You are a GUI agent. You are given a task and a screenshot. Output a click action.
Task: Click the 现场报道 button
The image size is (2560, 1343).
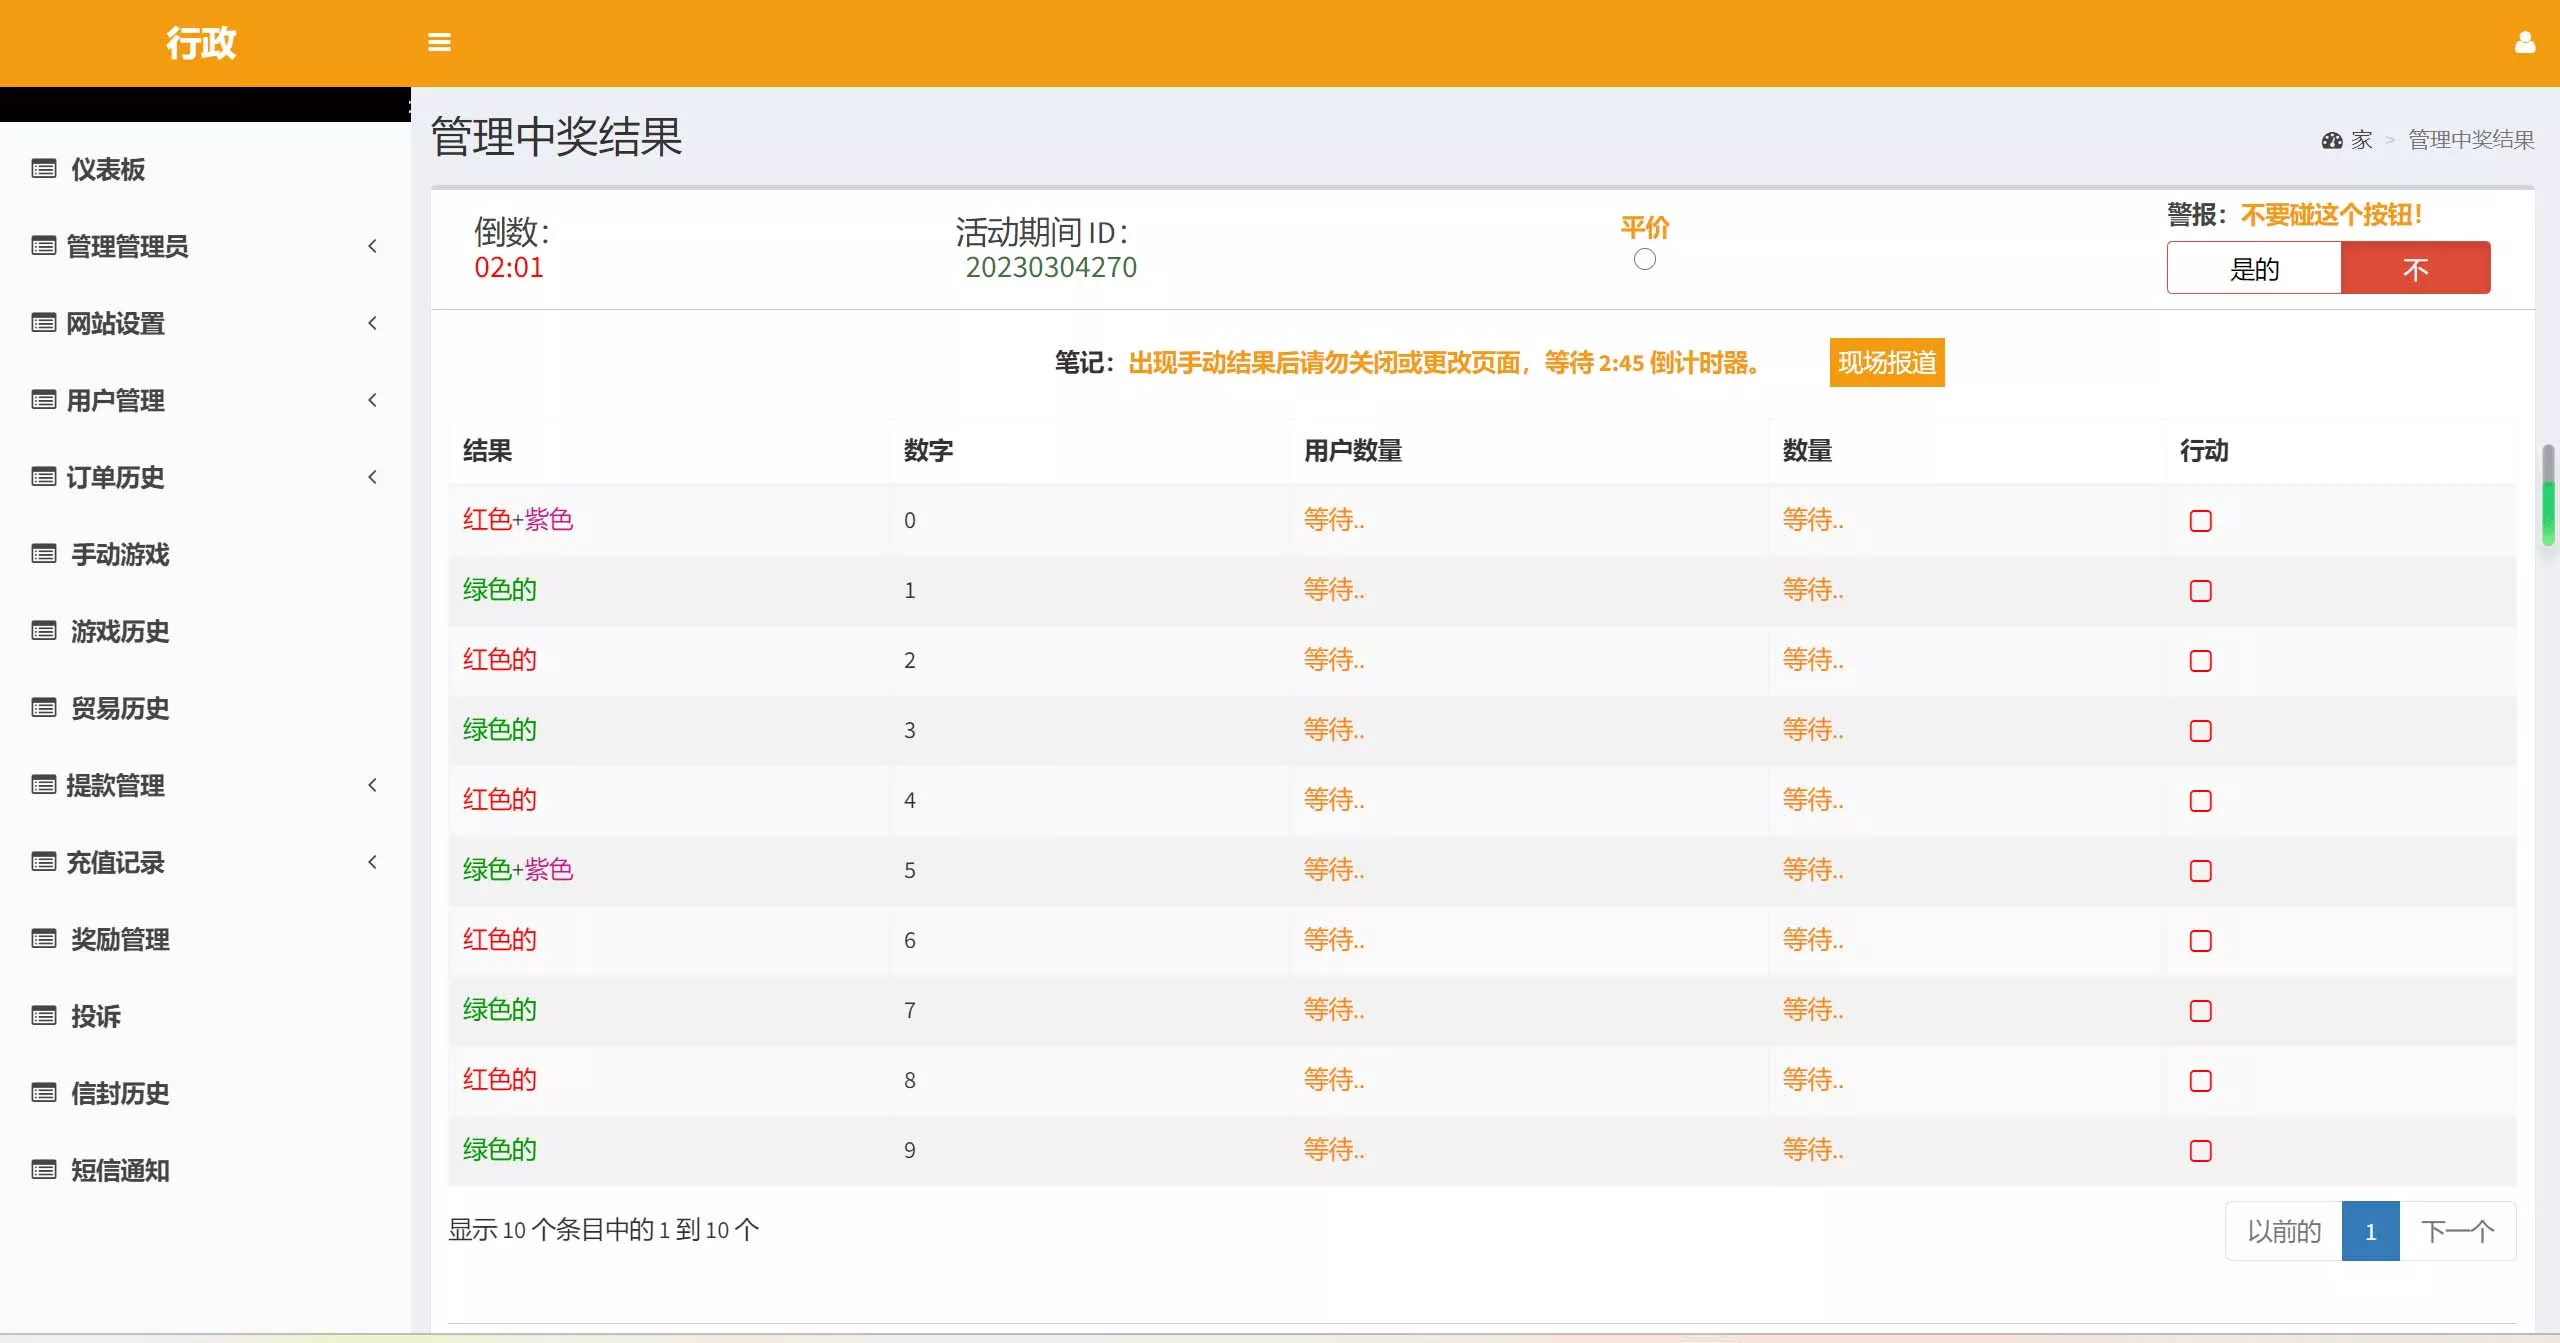(x=1886, y=362)
